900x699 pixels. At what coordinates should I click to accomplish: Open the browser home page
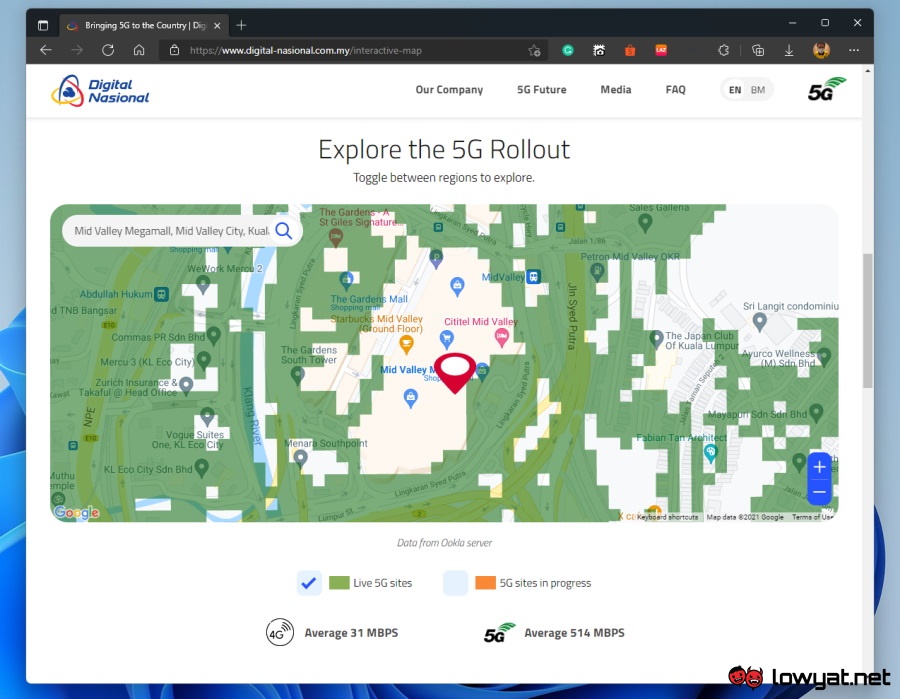[x=139, y=50]
